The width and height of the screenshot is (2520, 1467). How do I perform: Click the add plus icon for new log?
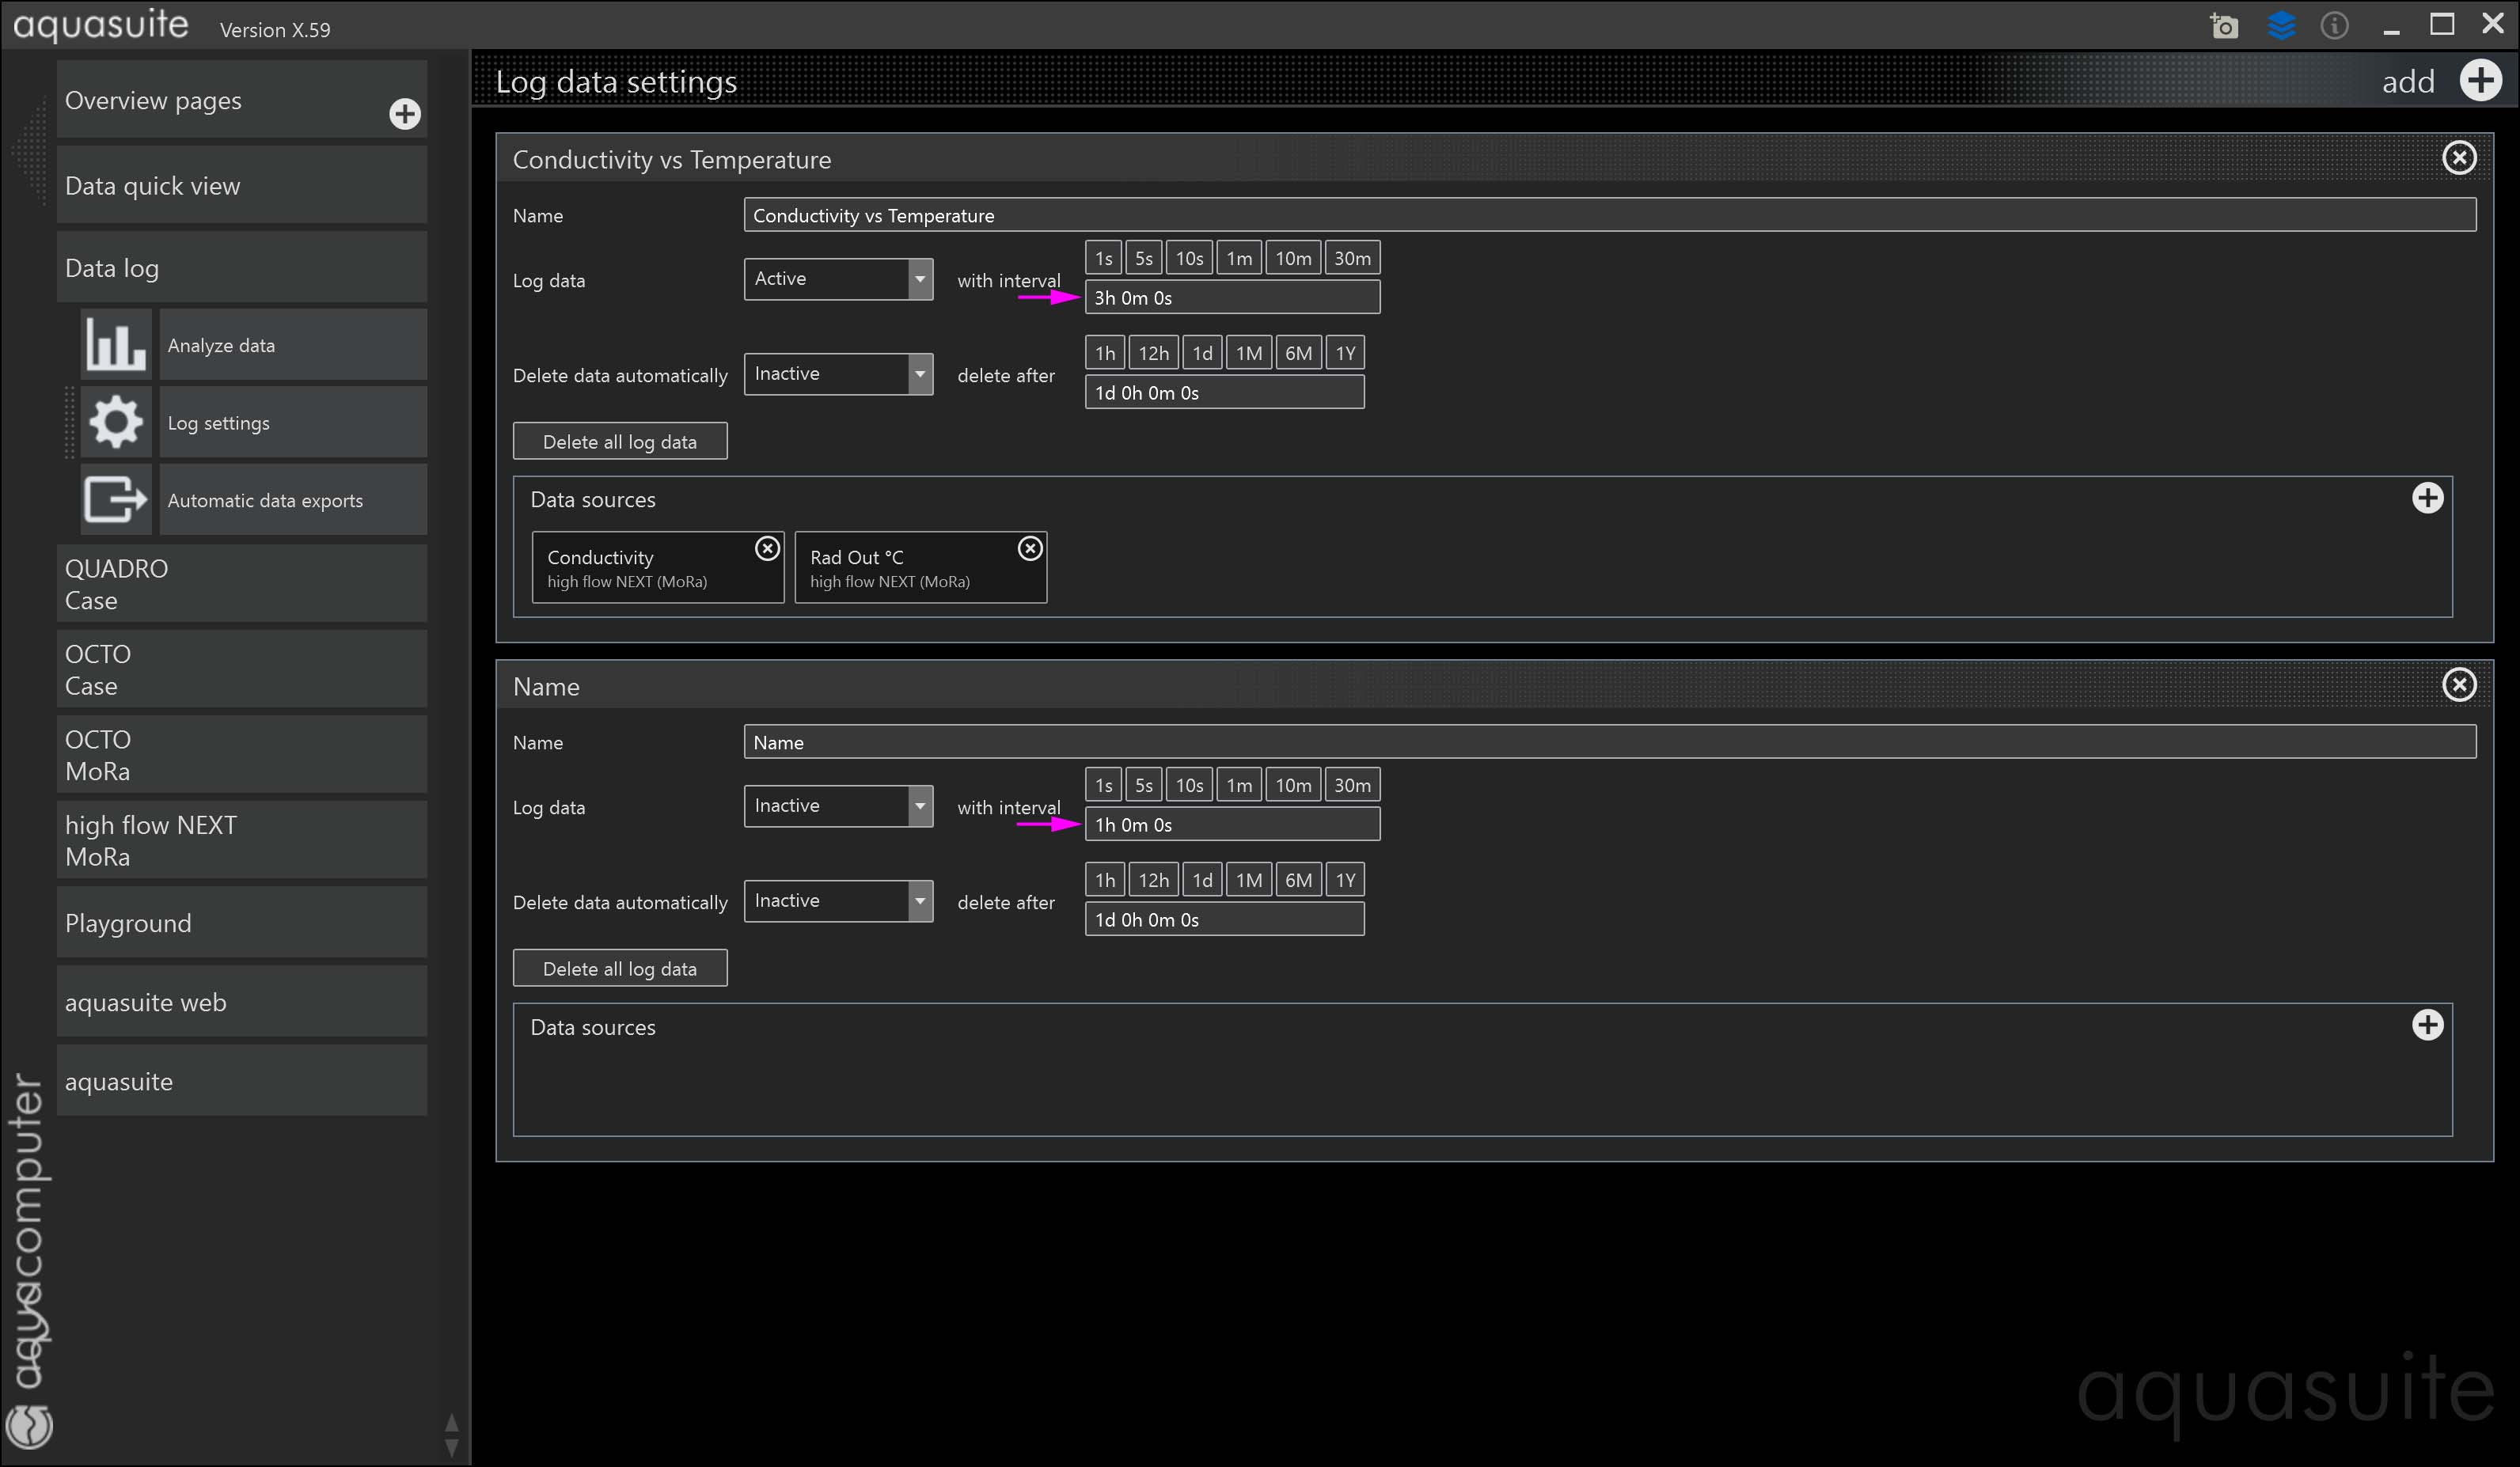click(x=2480, y=81)
